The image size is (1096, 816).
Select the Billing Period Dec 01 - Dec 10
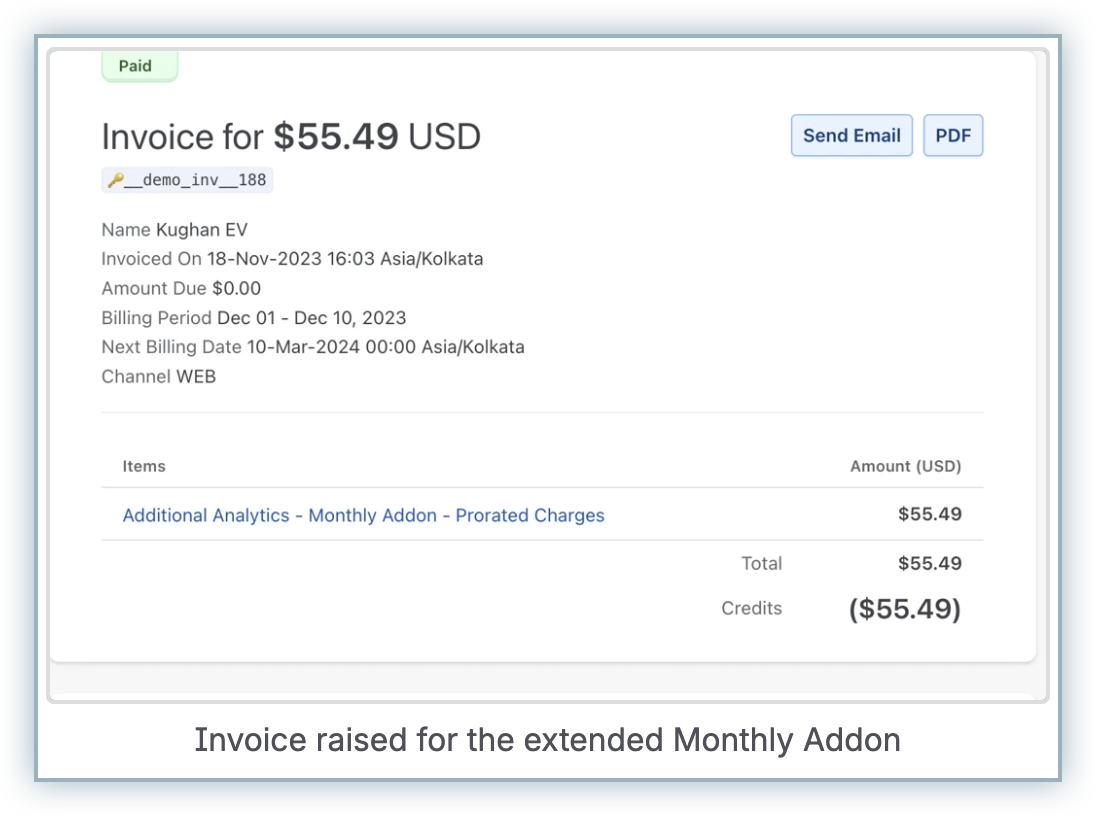[311, 318]
